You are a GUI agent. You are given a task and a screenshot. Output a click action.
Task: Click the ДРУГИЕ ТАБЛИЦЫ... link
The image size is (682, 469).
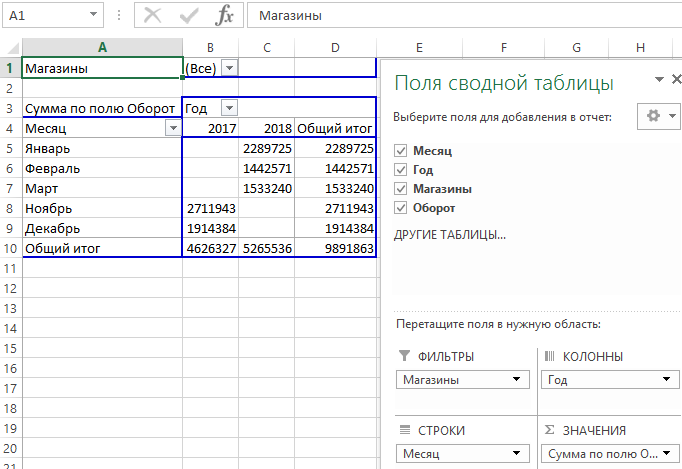[450, 235]
